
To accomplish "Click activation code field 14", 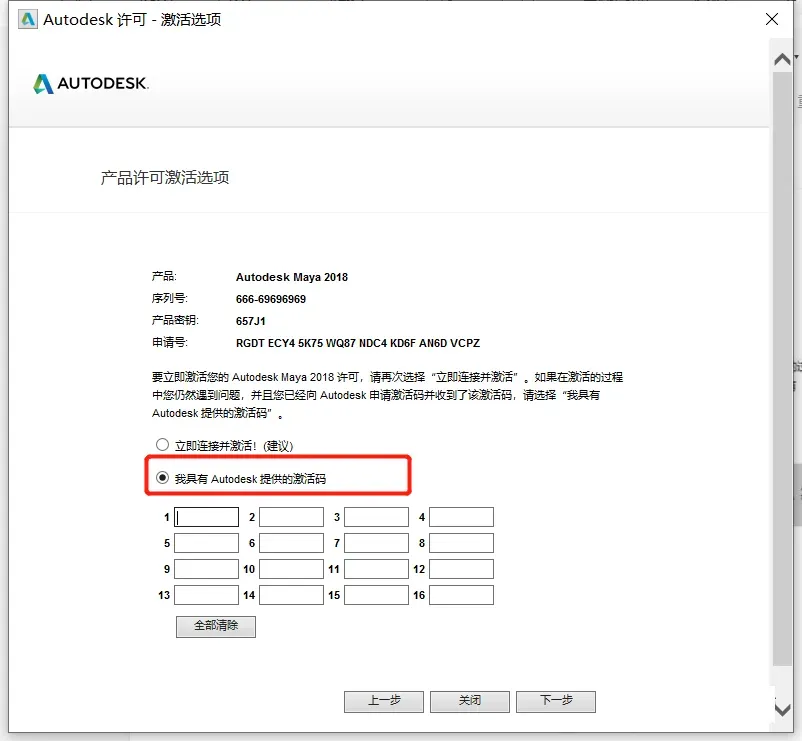I will tap(292, 595).
